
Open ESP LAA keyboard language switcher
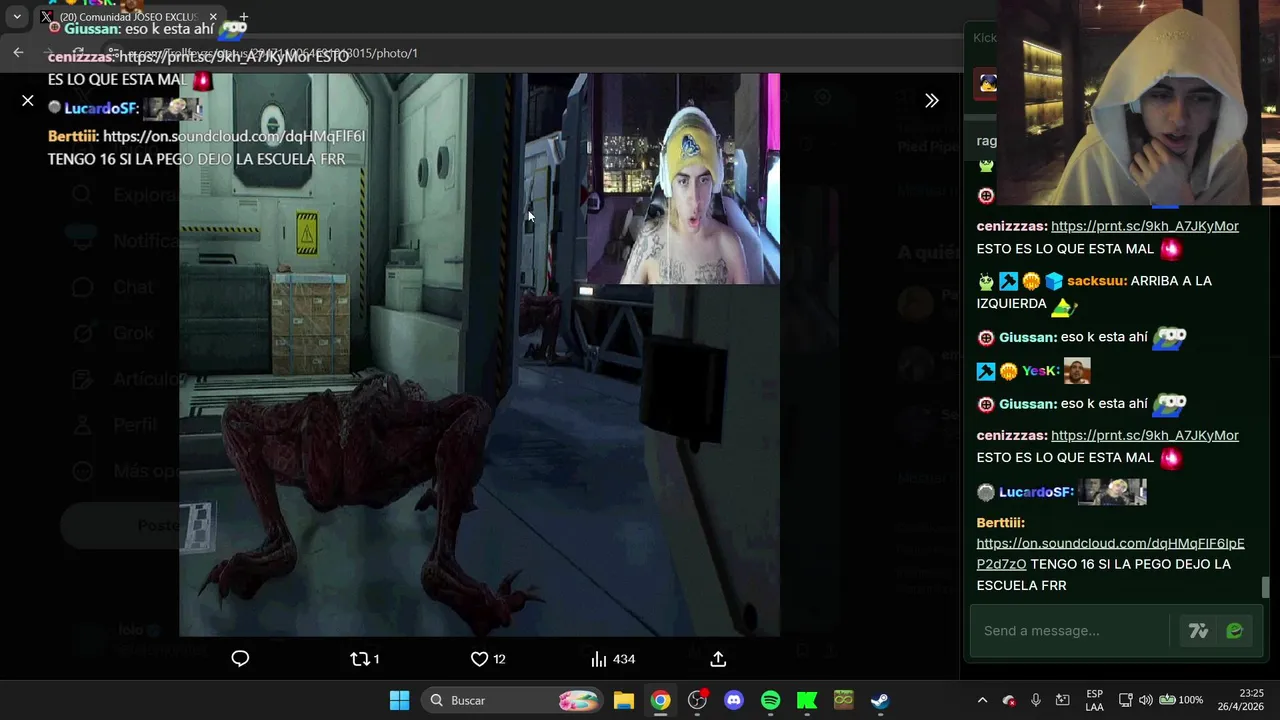tap(1094, 700)
